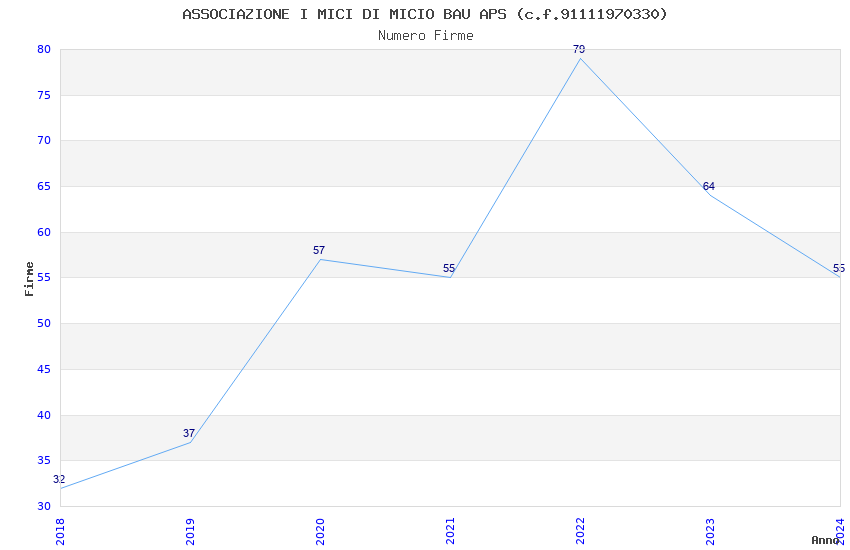Click the 2024 year label
850x550 pixels.
[840, 532]
